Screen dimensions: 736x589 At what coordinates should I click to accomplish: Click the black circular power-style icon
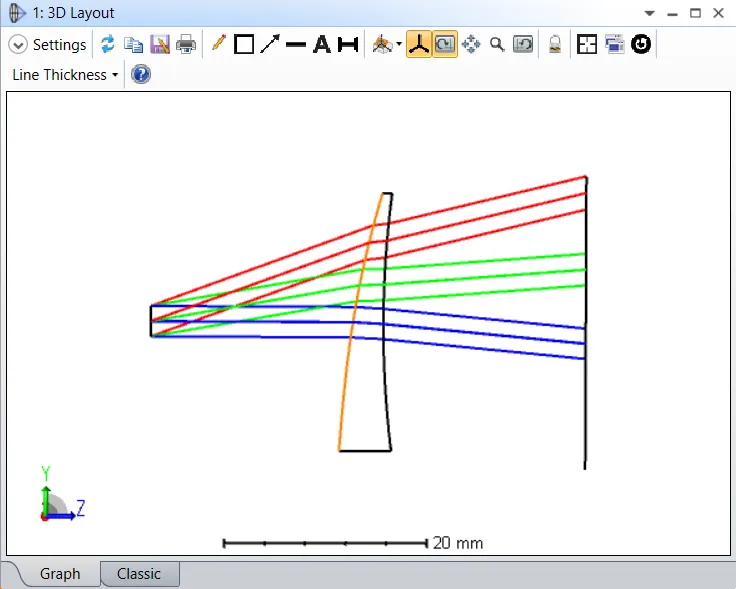(x=641, y=45)
